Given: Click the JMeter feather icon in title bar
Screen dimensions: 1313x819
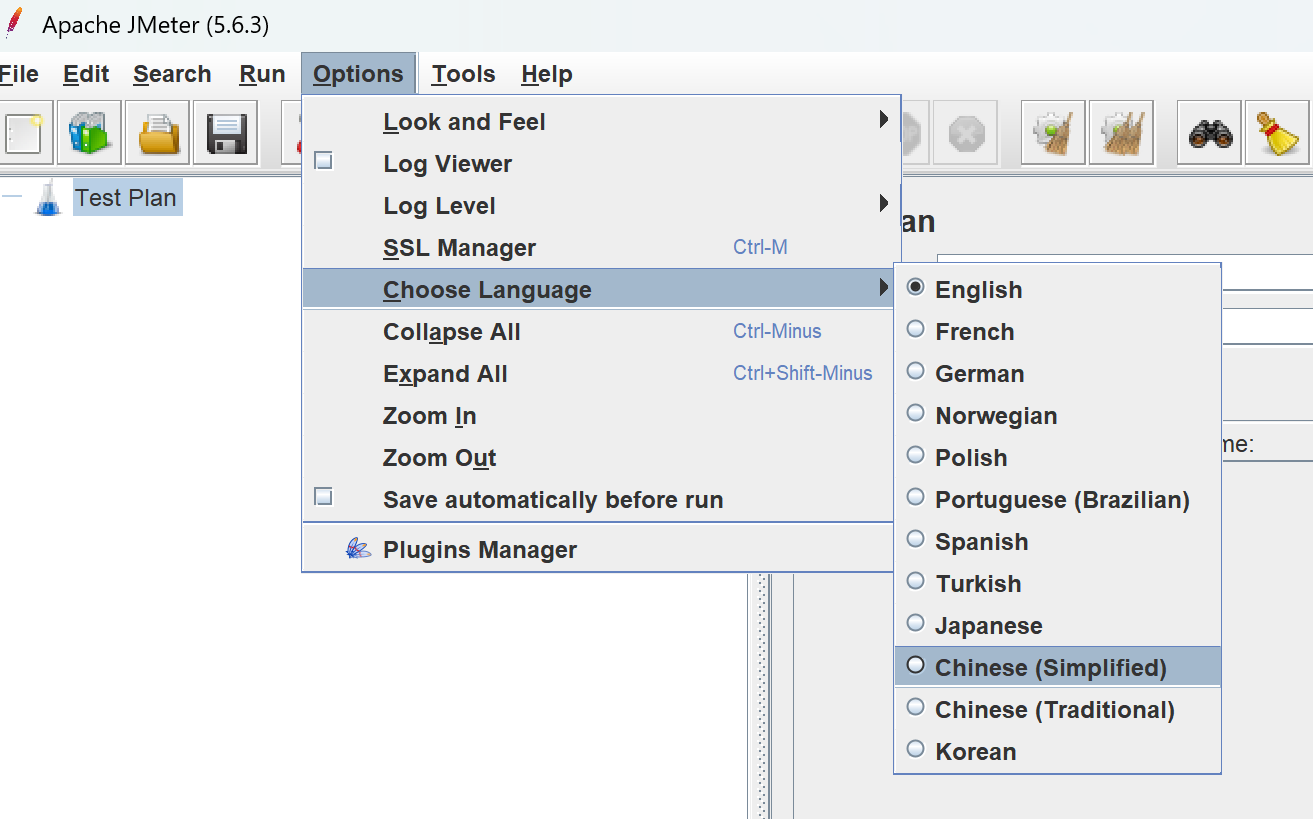Looking at the screenshot, I should click(14, 23).
